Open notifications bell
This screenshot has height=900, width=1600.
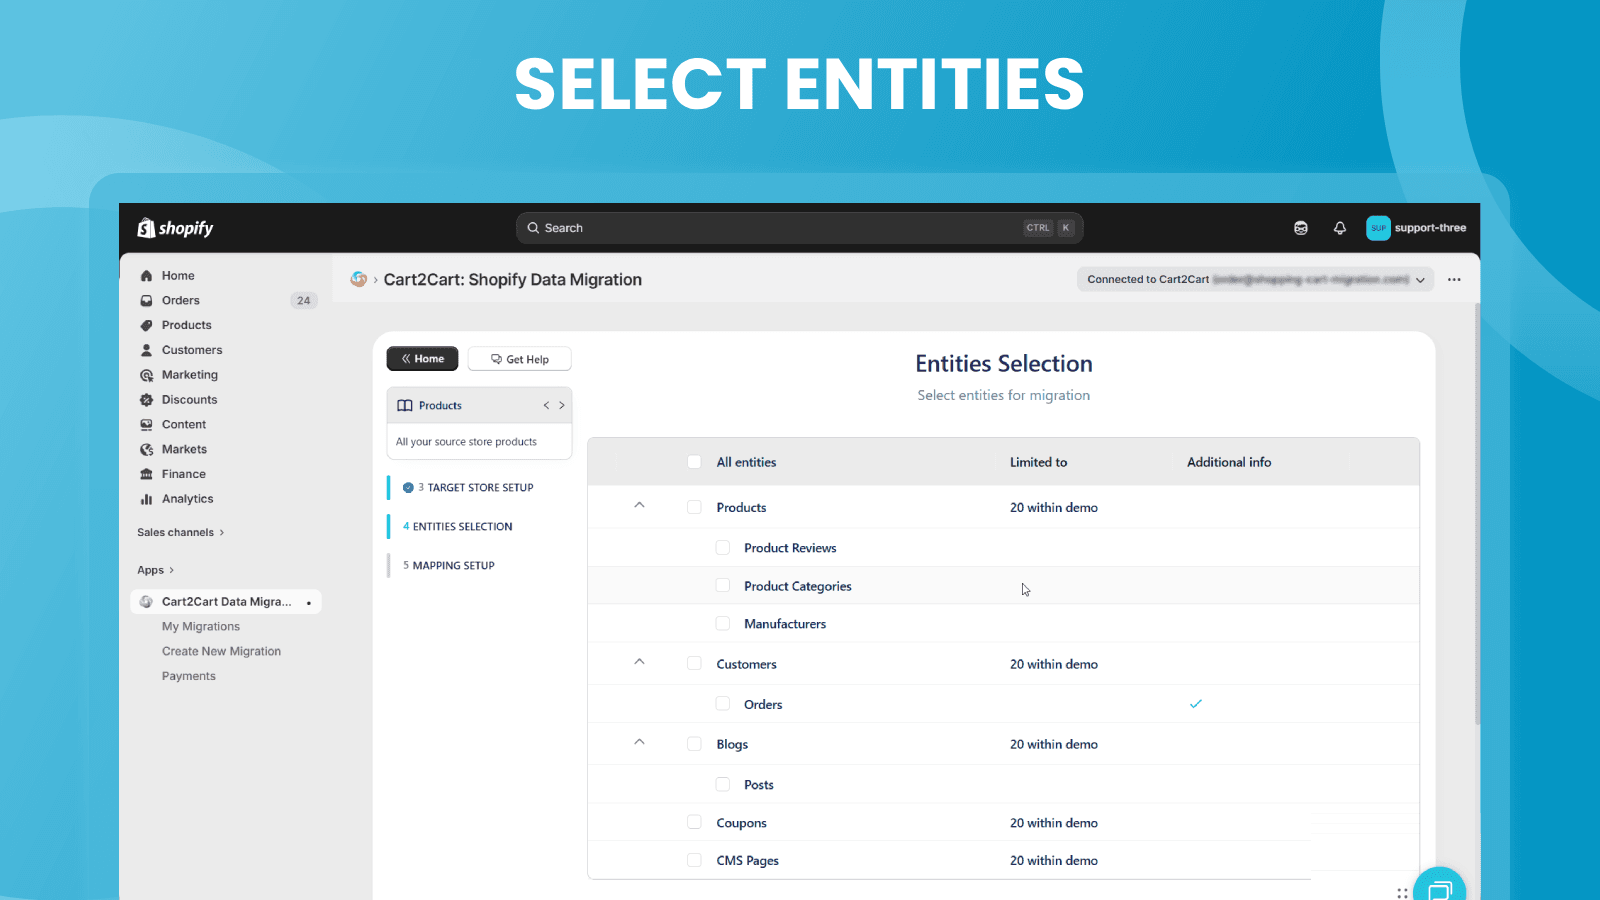[x=1340, y=228]
